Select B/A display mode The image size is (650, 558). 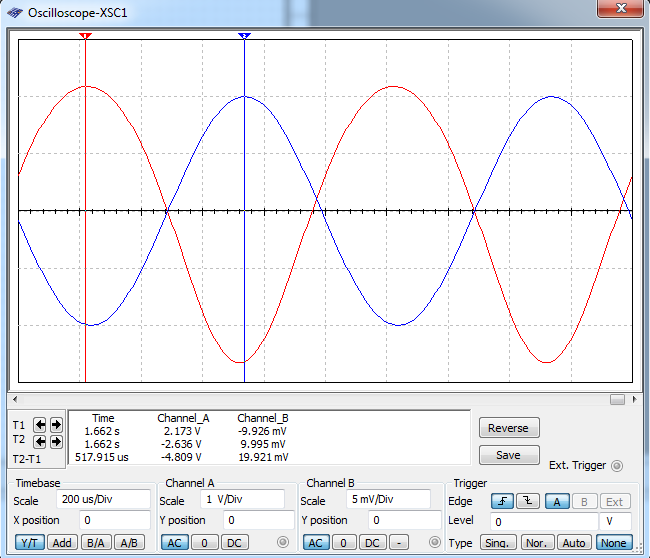(96, 543)
